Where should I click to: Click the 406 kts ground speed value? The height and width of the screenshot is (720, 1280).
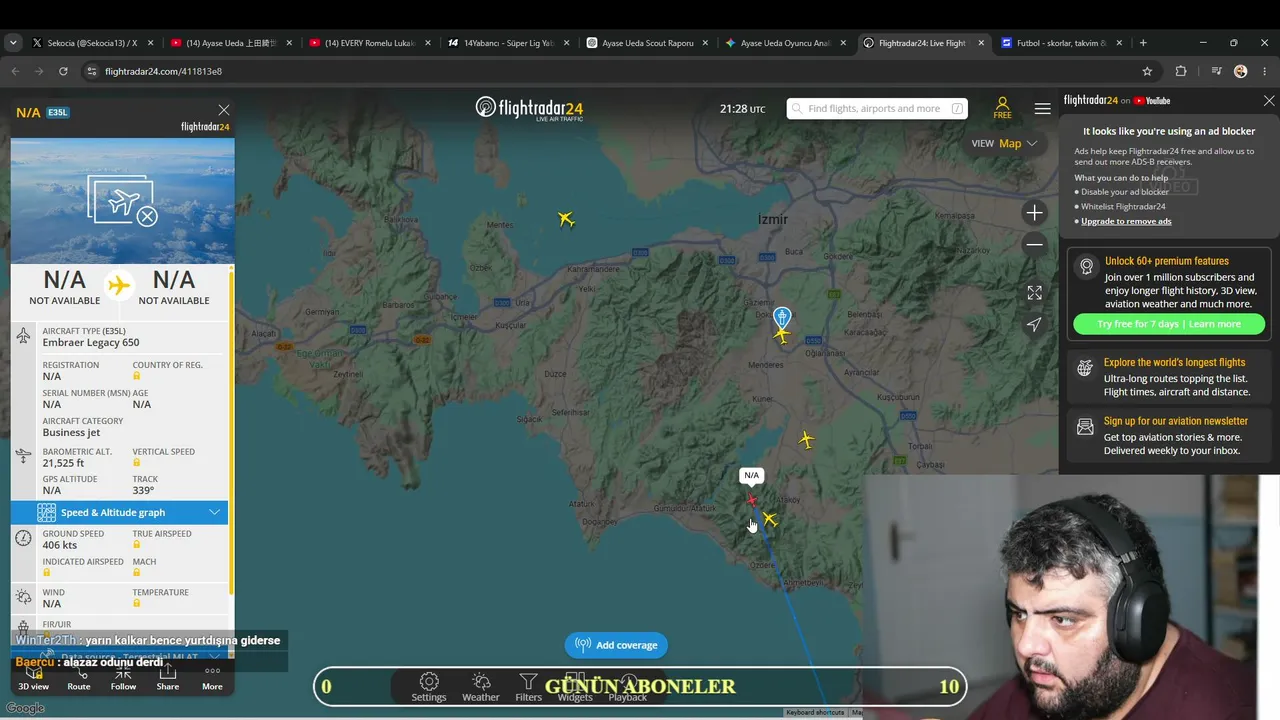tap(60, 545)
